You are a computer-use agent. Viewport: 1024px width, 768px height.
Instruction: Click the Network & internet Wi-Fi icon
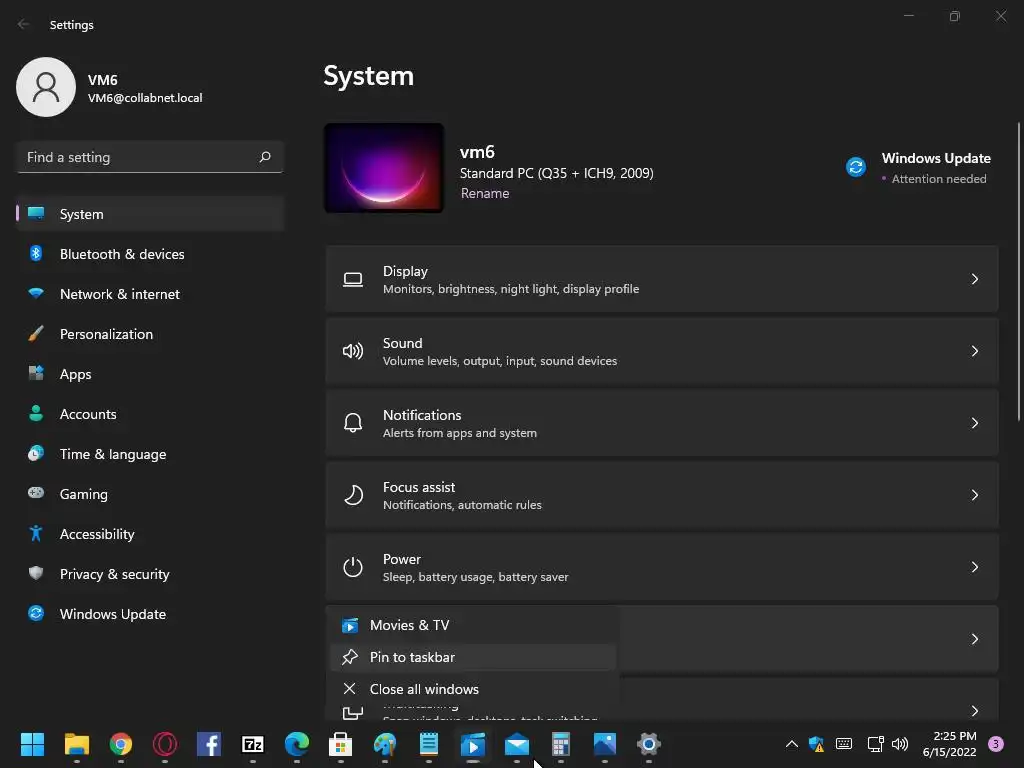pyautogui.click(x=36, y=293)
